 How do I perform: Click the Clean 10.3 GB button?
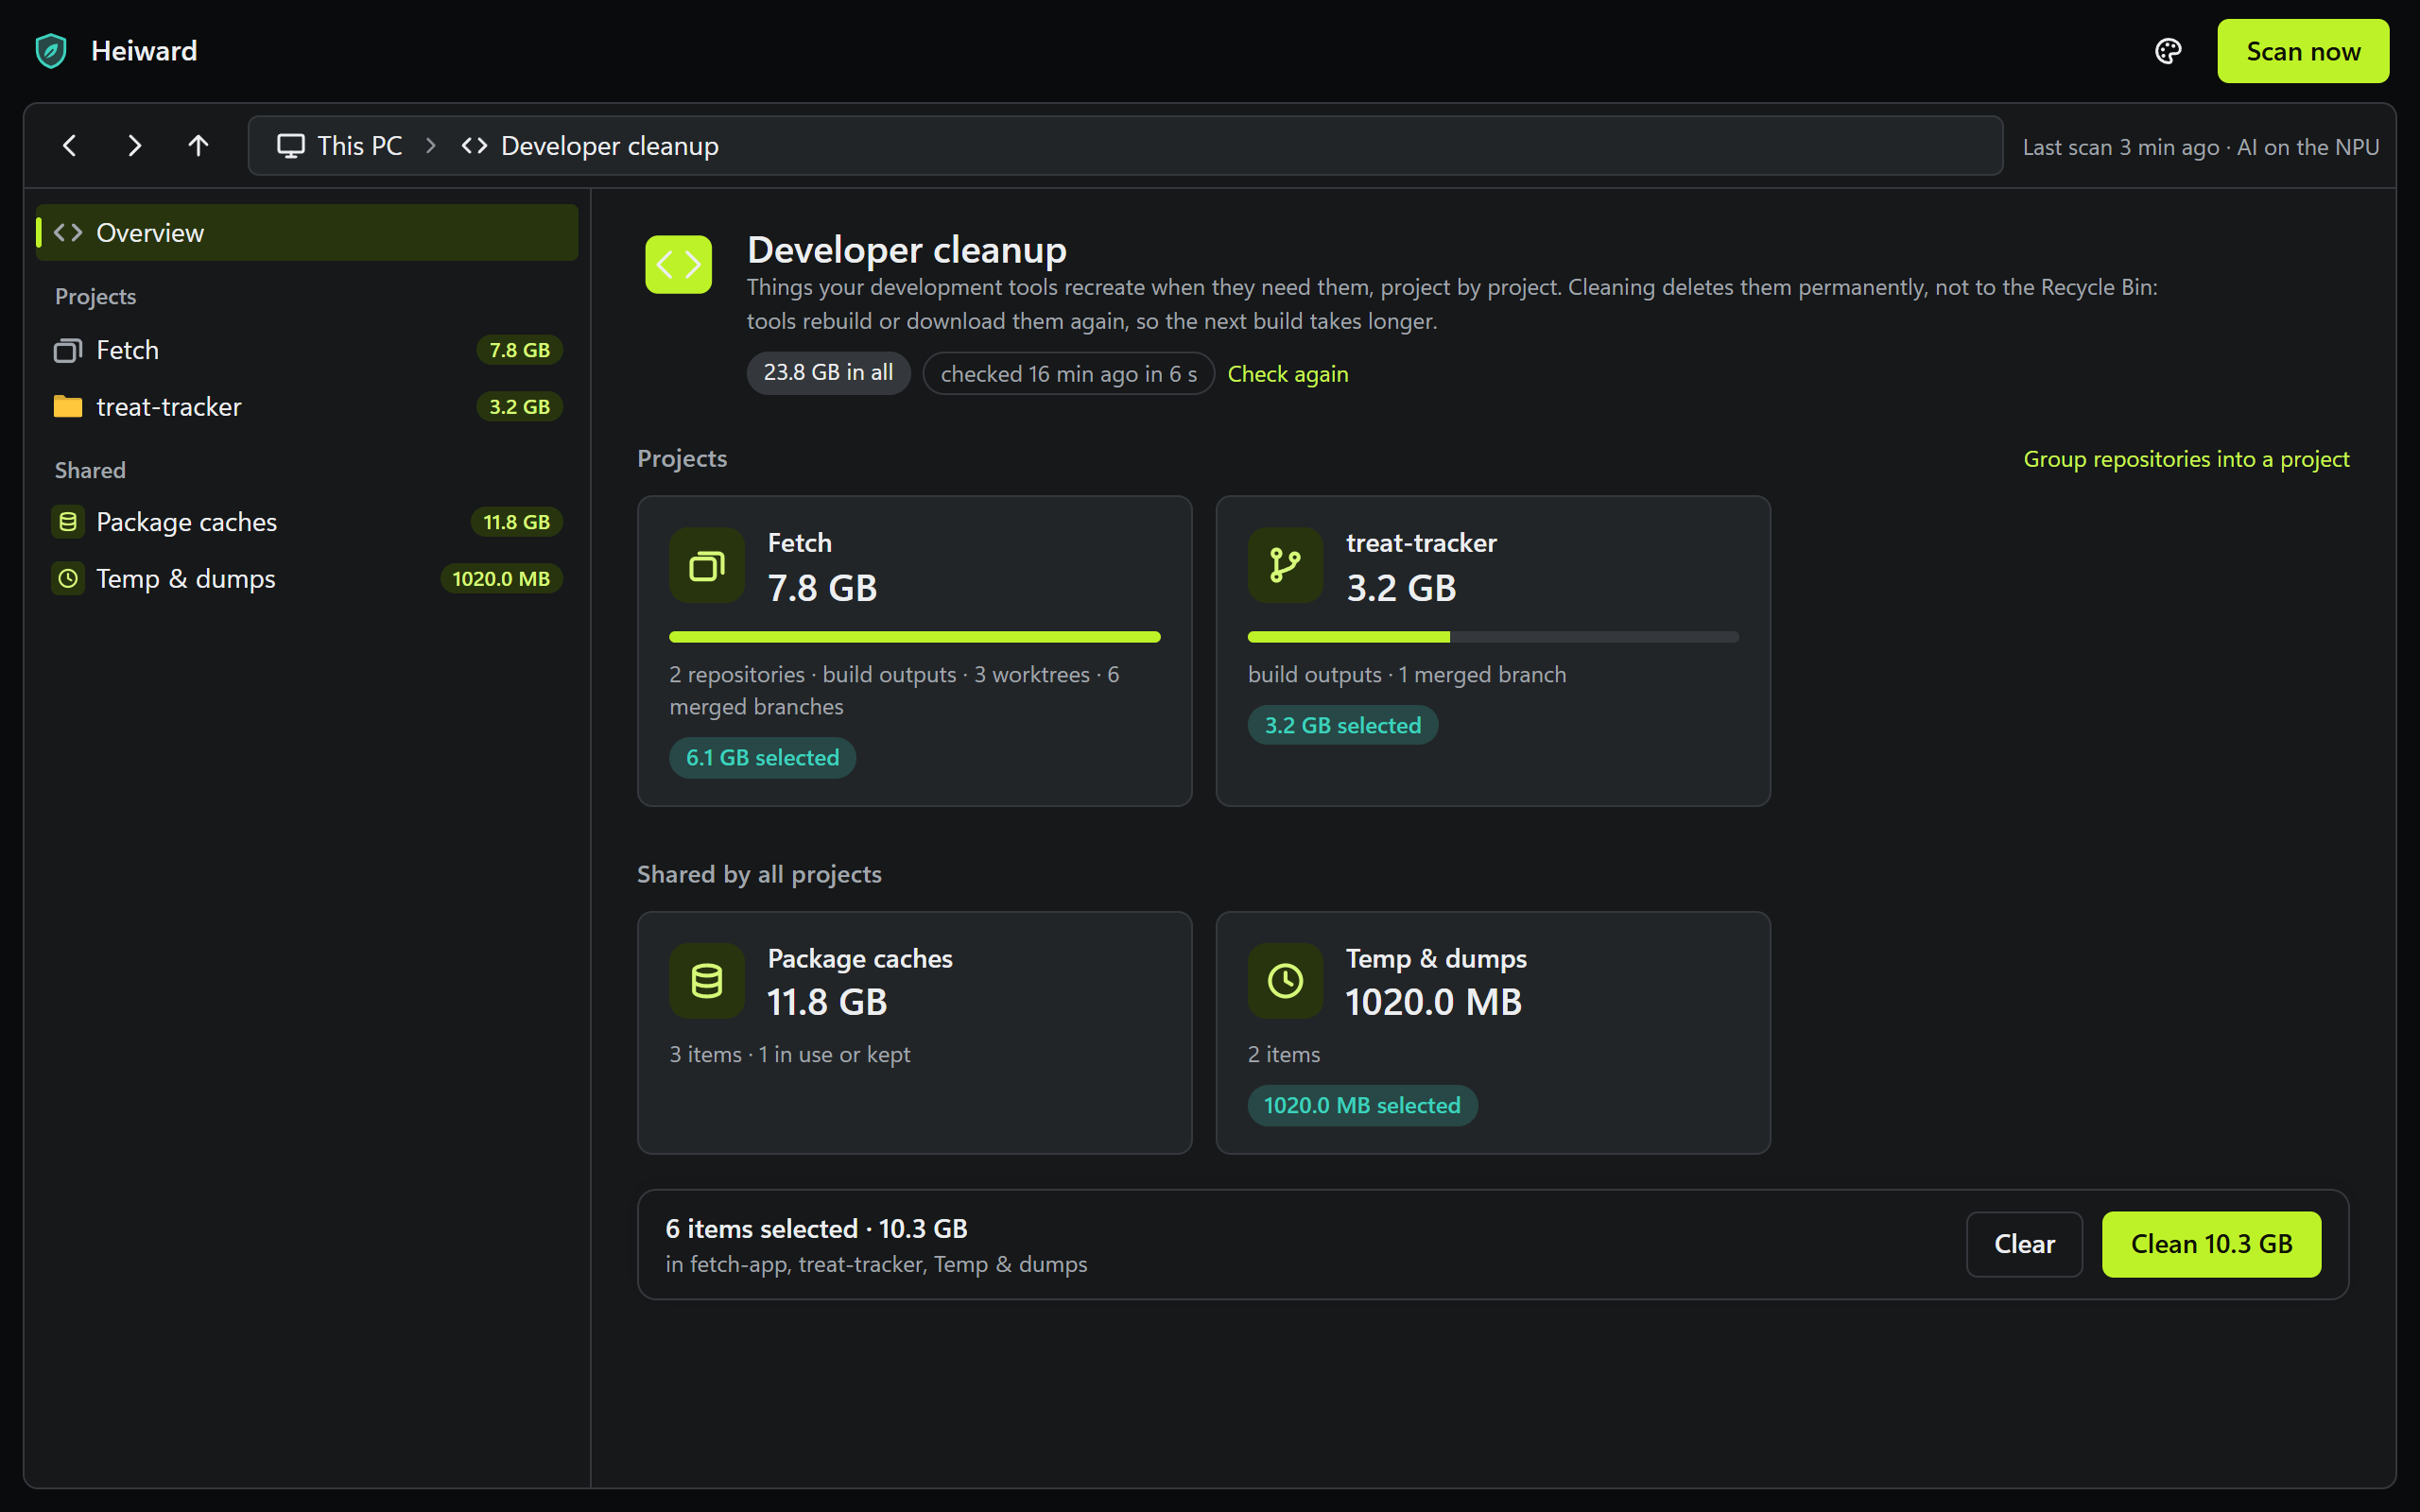click(2211, 1244)
